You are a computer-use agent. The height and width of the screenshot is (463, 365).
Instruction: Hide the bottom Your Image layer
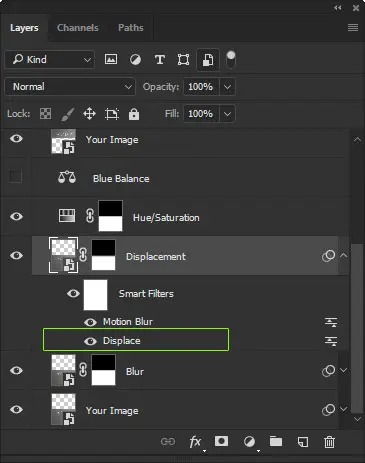pyautogui.click(x=16, y=409)
